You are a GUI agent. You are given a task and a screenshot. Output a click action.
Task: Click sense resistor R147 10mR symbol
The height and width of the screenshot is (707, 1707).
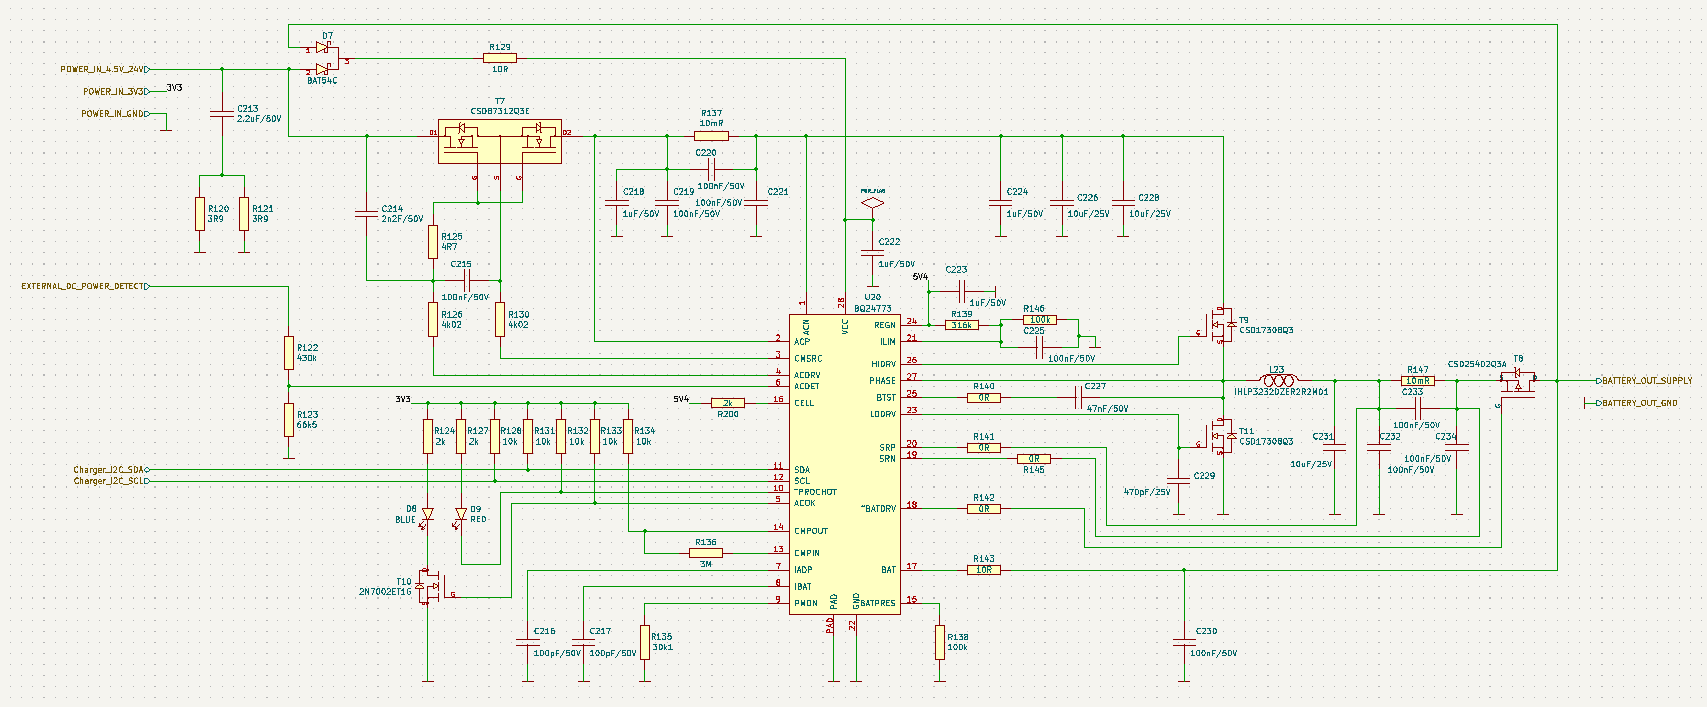tap(1418, 380)
